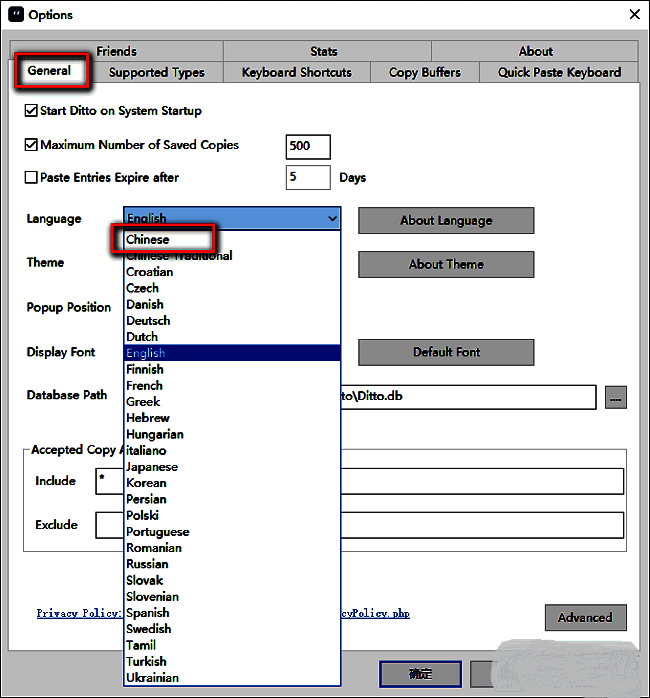This screenshot has width=650, height=698.
Task: Open the Stats tab
Action: [x=323, y=51]
